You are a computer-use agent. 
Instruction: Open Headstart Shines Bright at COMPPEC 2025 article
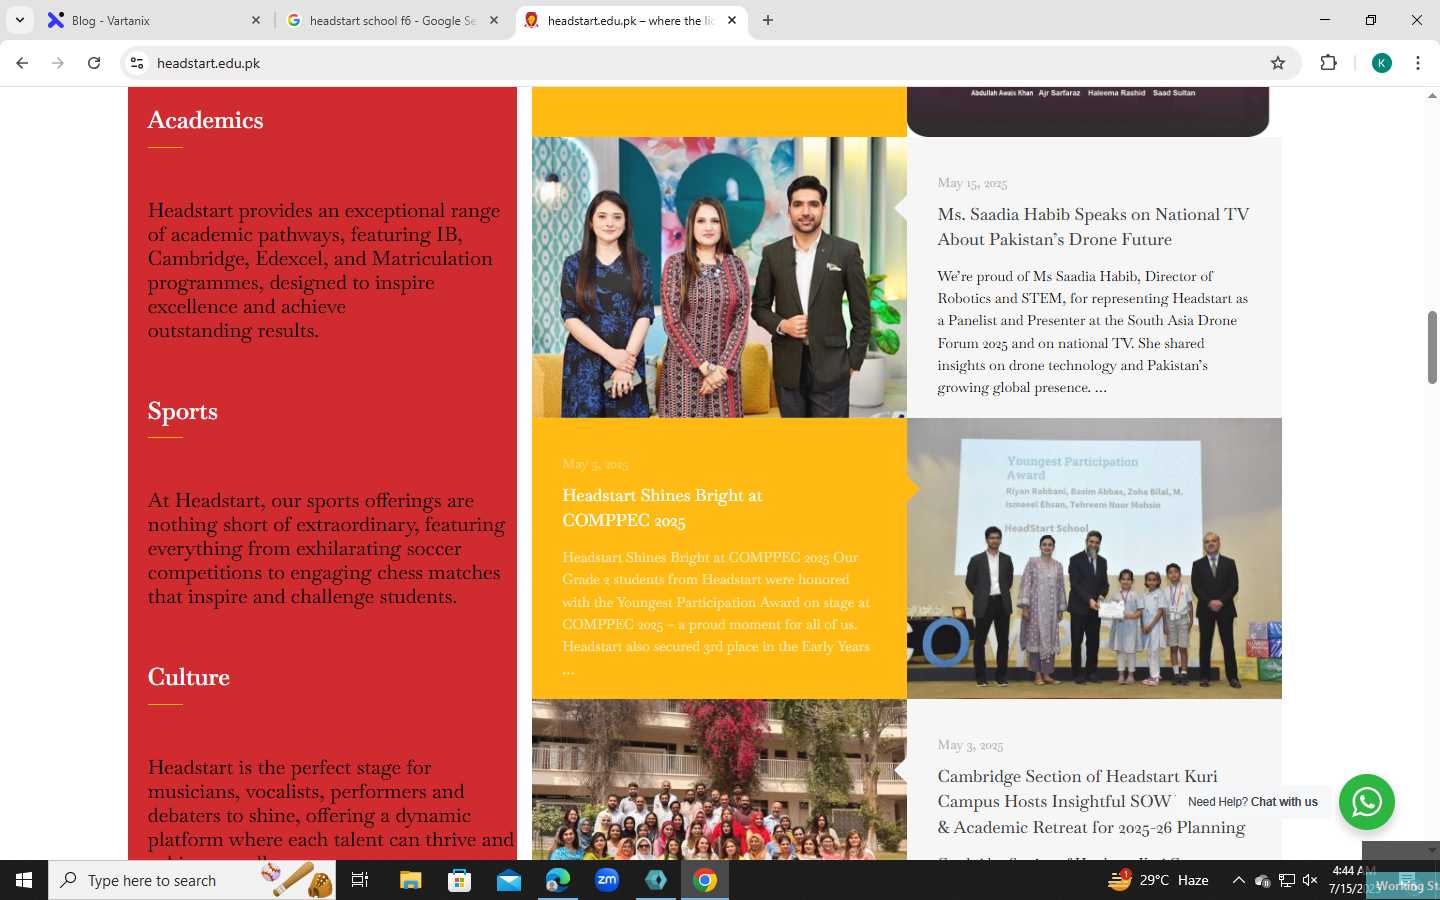pyautogui.click(x=662, y=508)
